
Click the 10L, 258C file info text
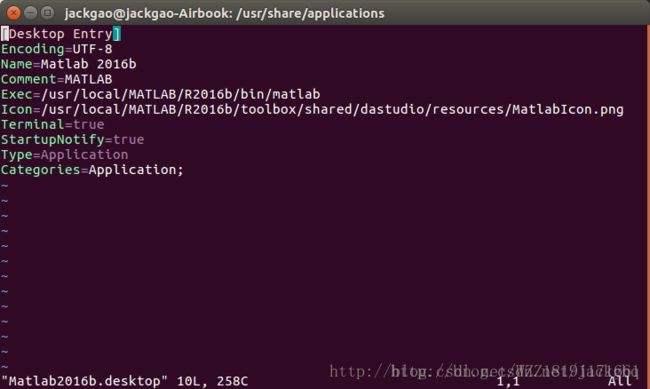coord(213,381)
